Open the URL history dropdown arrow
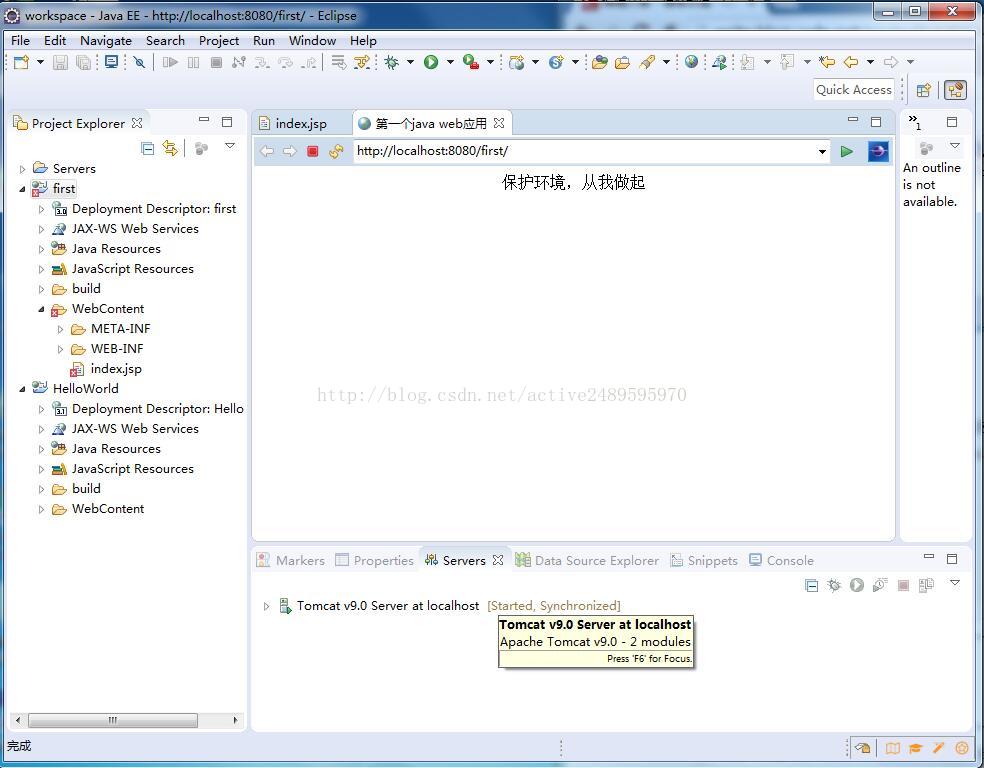984x768 pixels. 822,152
